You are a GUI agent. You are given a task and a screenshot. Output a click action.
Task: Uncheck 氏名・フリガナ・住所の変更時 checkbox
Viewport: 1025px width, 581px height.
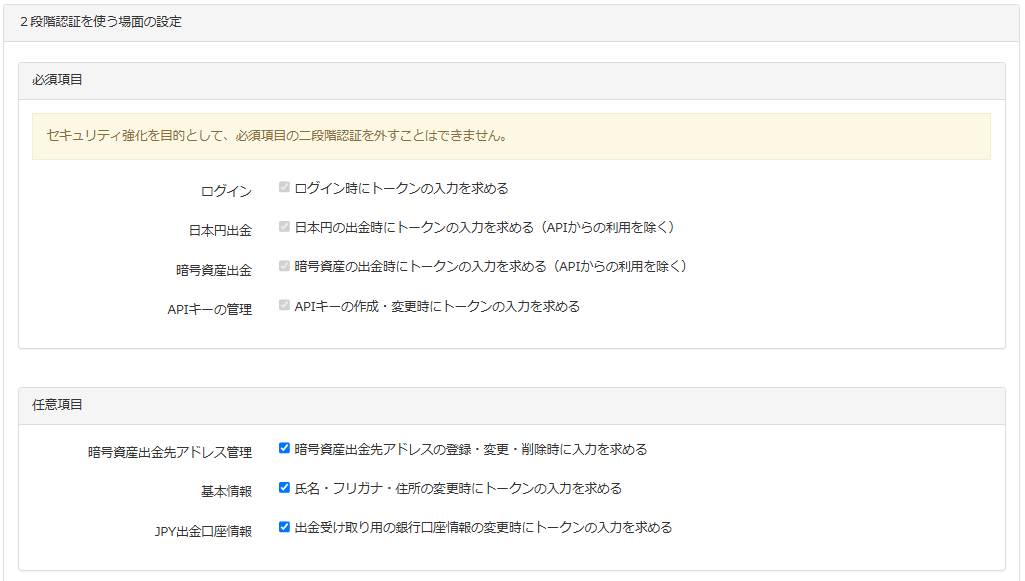(284, 488)
